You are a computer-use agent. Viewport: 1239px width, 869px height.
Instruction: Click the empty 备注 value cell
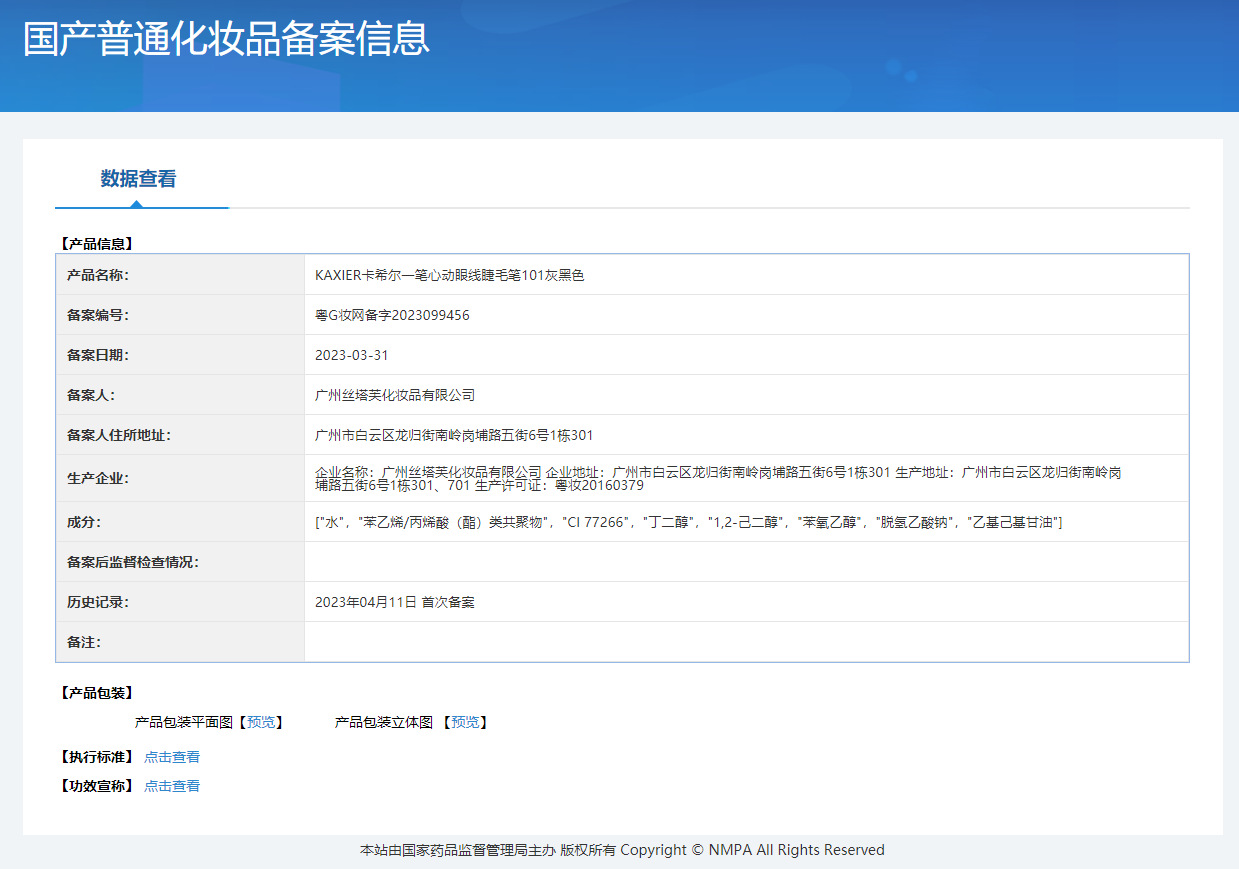coord(746,642)
